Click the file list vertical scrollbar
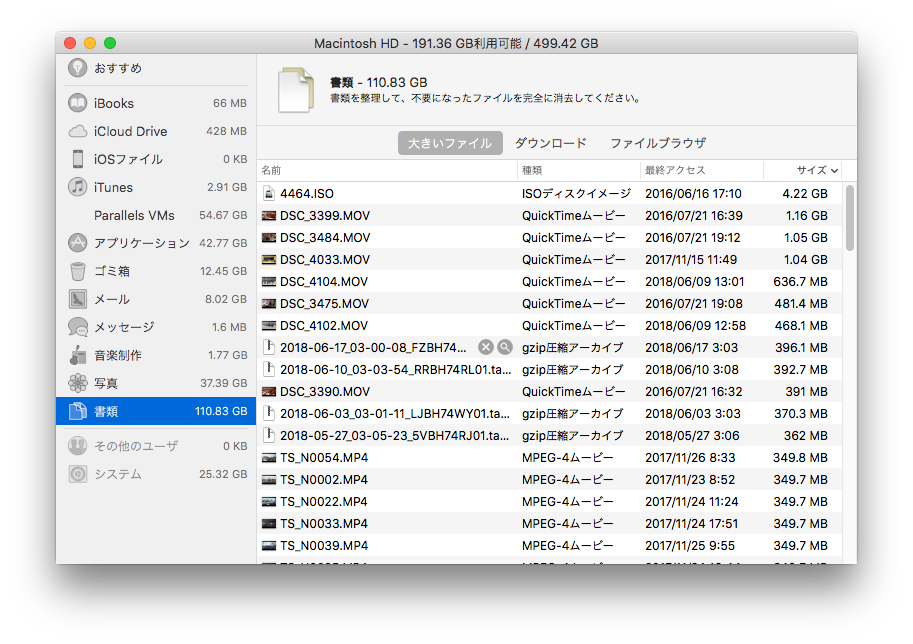The image size is (913, 644). tap(850, 217)
